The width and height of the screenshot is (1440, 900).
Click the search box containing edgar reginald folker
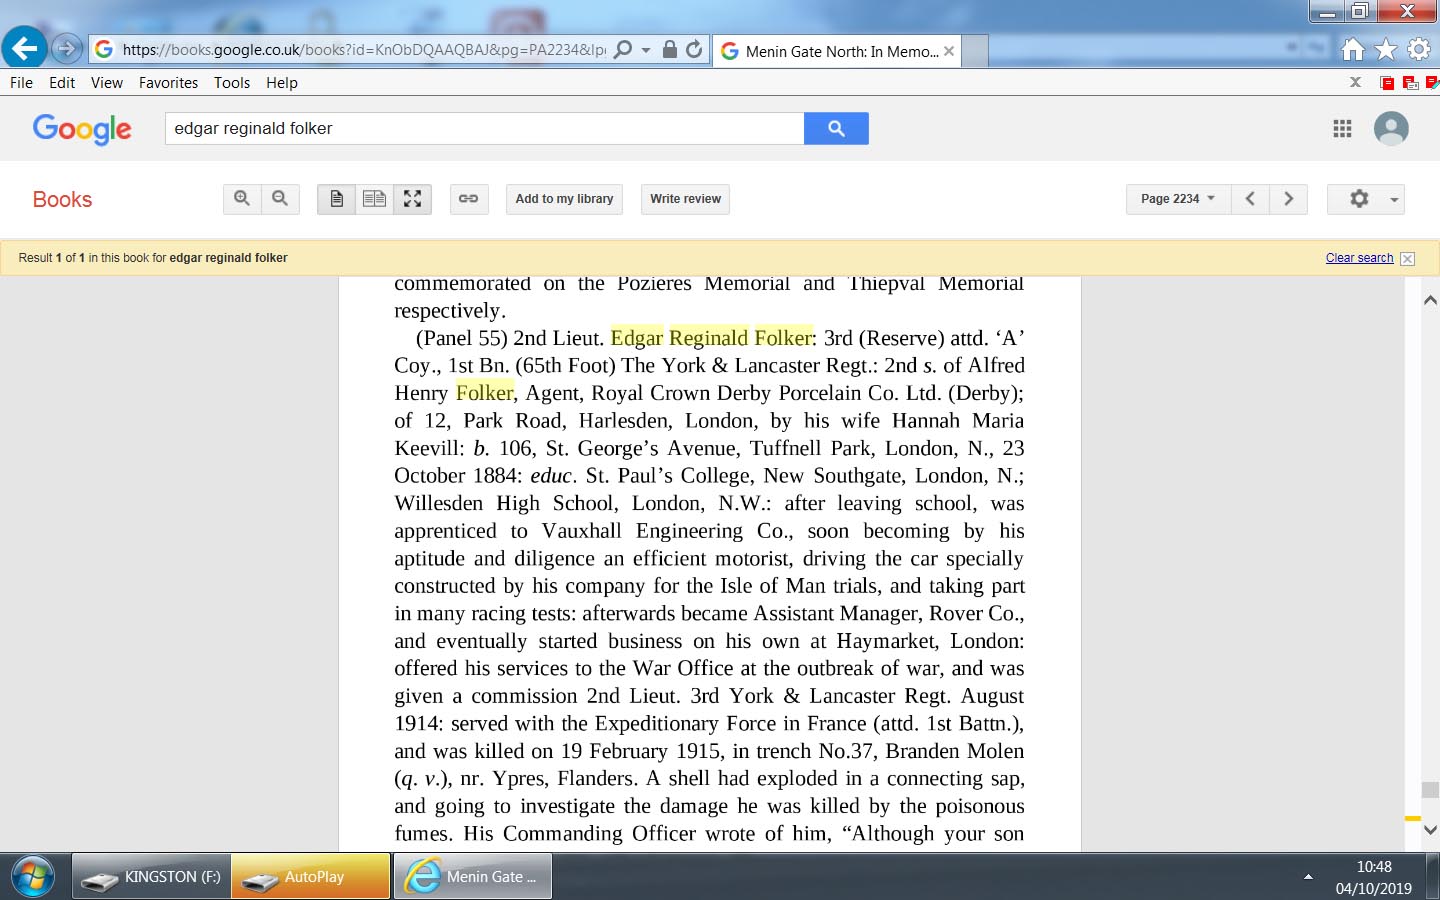point(484,128)
